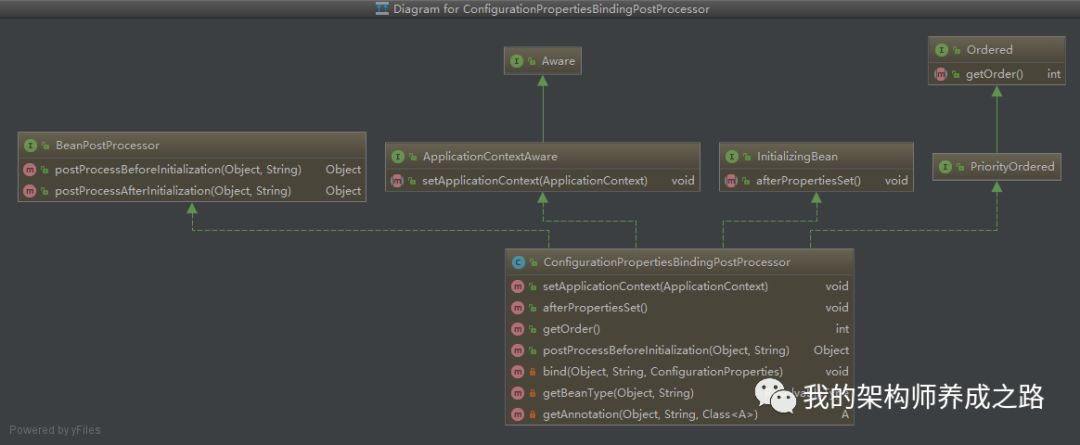1080x445 pixels.
Task: Click the ApplicationContextAware interface icon
Action: (x=397, y=156)
